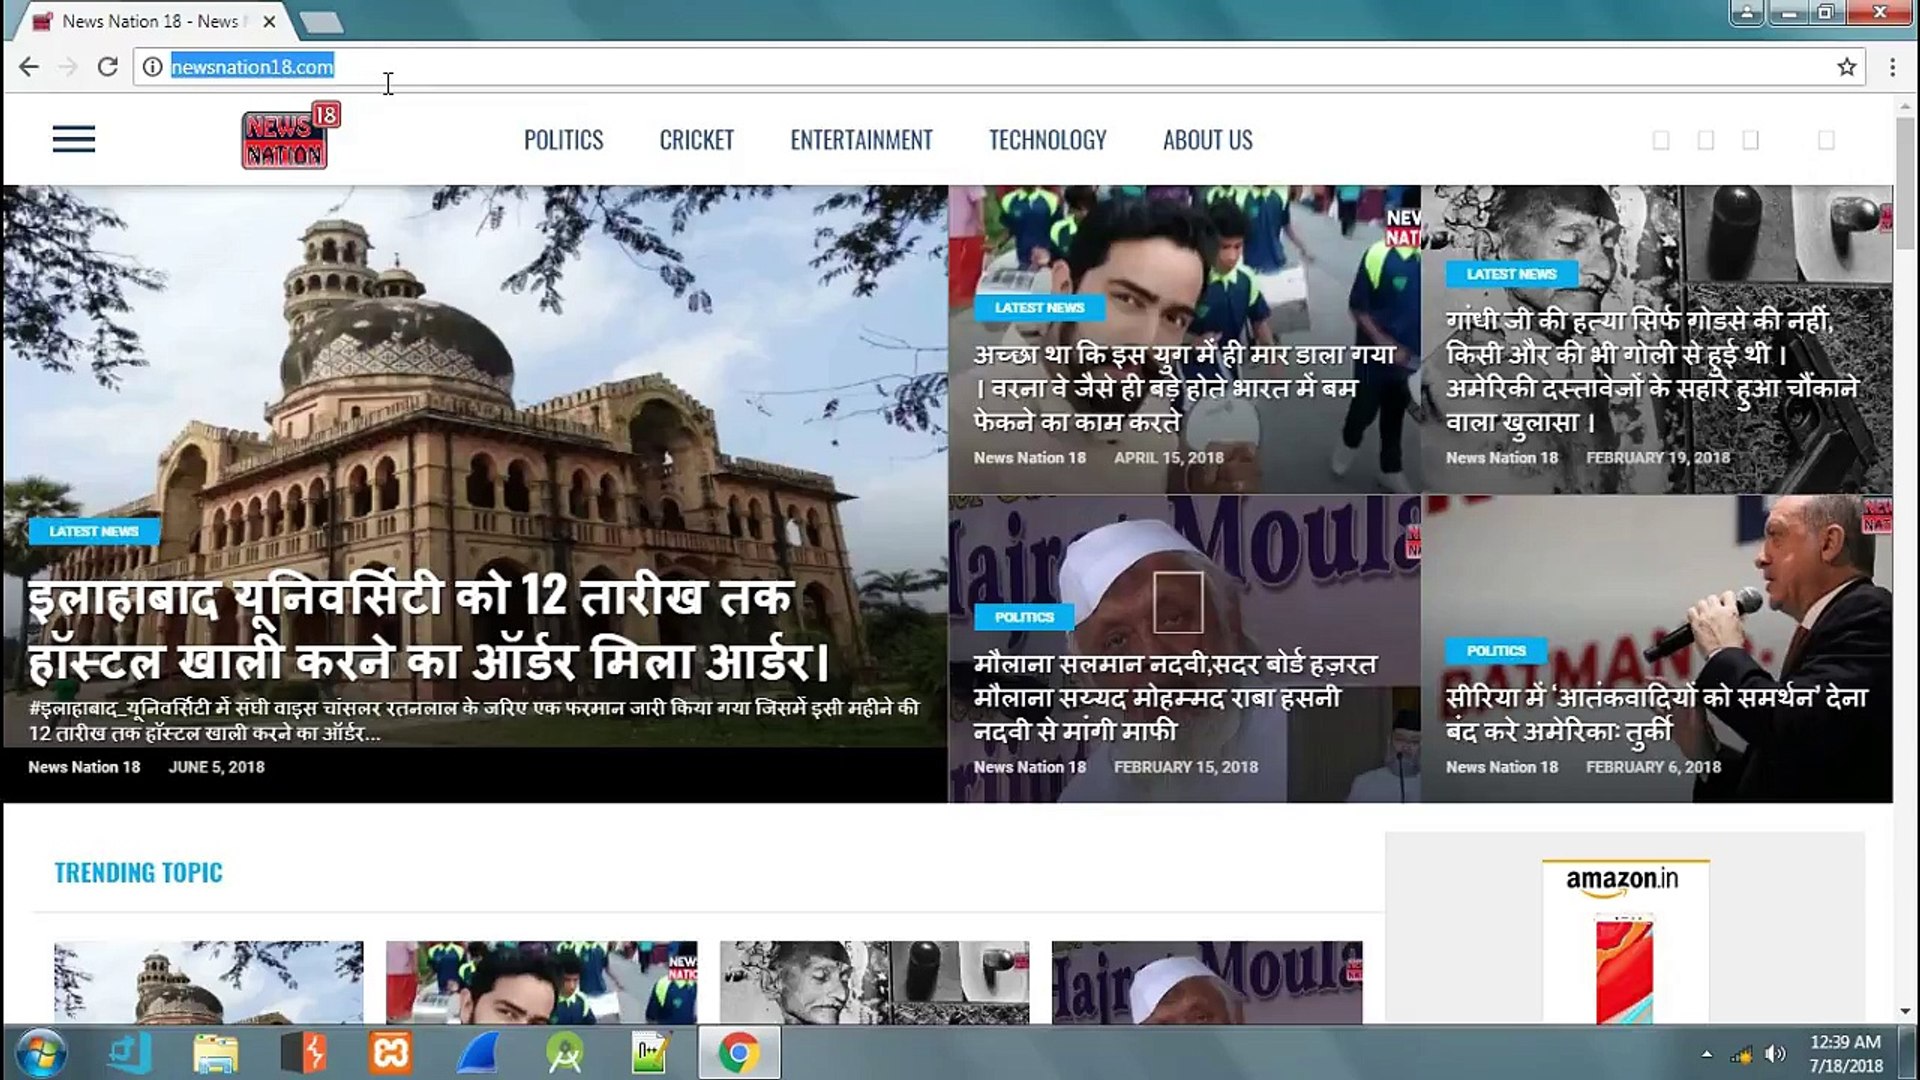
Task: Open the About Us page
Action: pyautogui.click(x=1207, y=140)
